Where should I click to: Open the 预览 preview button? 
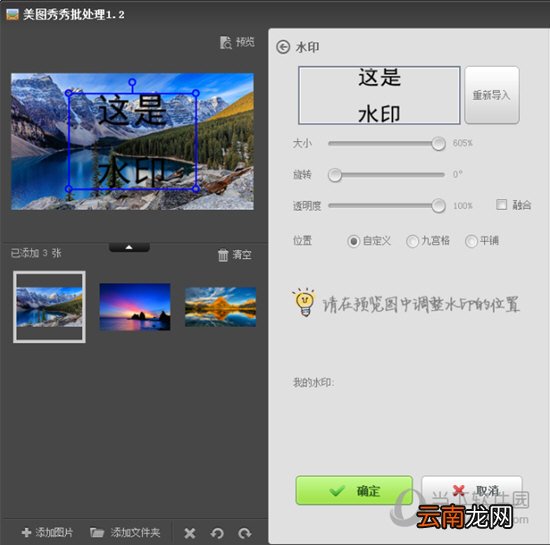tap(237, 42)
